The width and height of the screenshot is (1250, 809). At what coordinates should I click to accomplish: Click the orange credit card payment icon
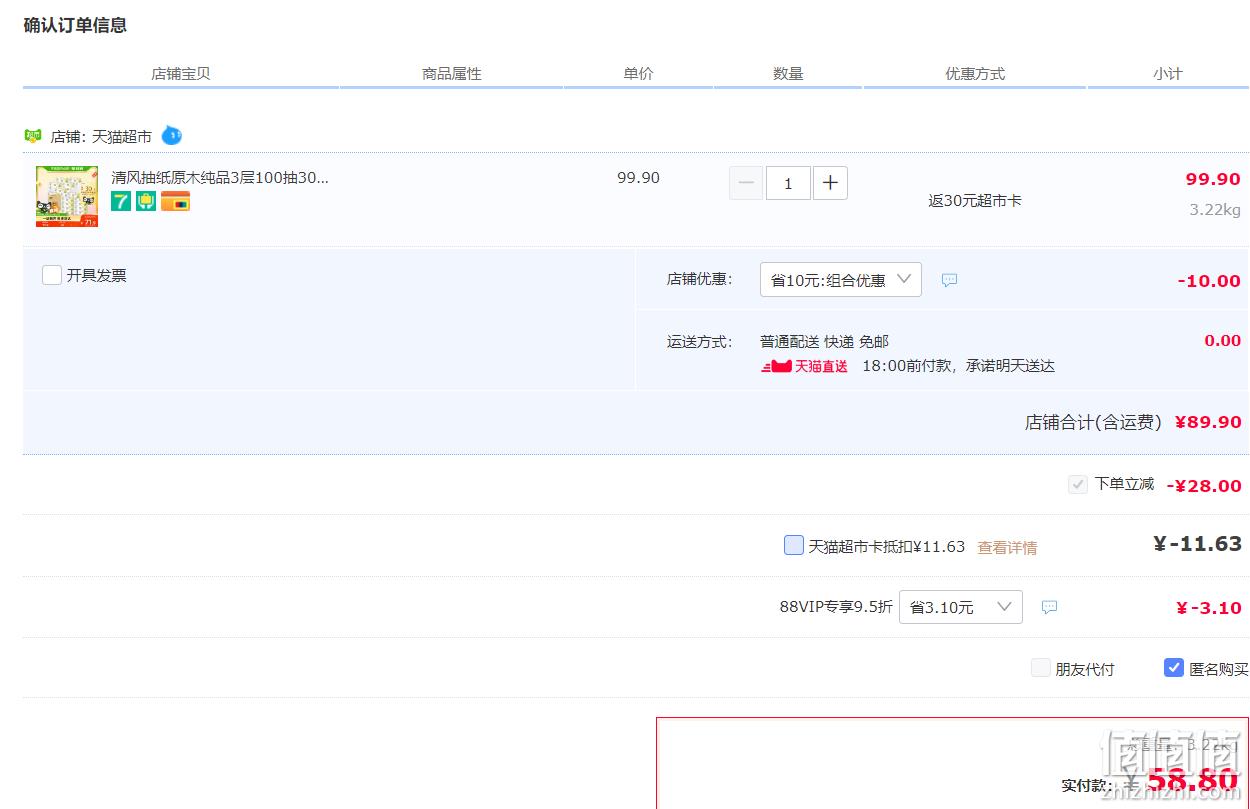pos(175,201)
